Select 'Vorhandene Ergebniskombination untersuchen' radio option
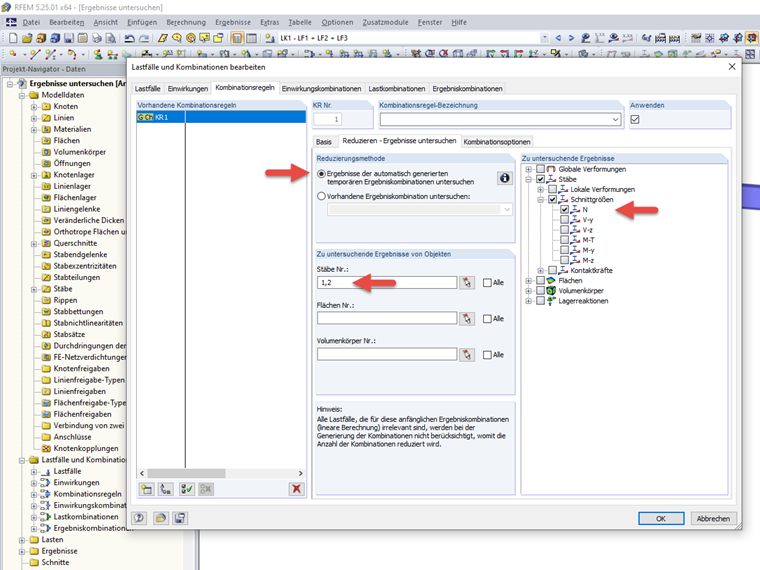Image resolution: width=760 pixels, height=570 pixels. tap(321, 196)
